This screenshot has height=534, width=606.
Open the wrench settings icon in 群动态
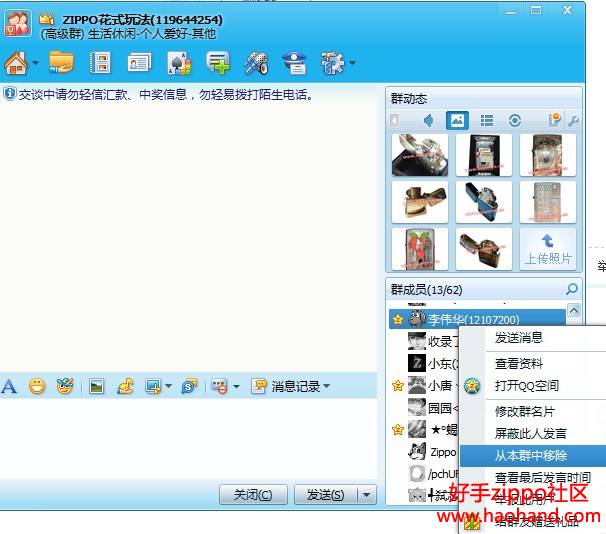point(573,122)
